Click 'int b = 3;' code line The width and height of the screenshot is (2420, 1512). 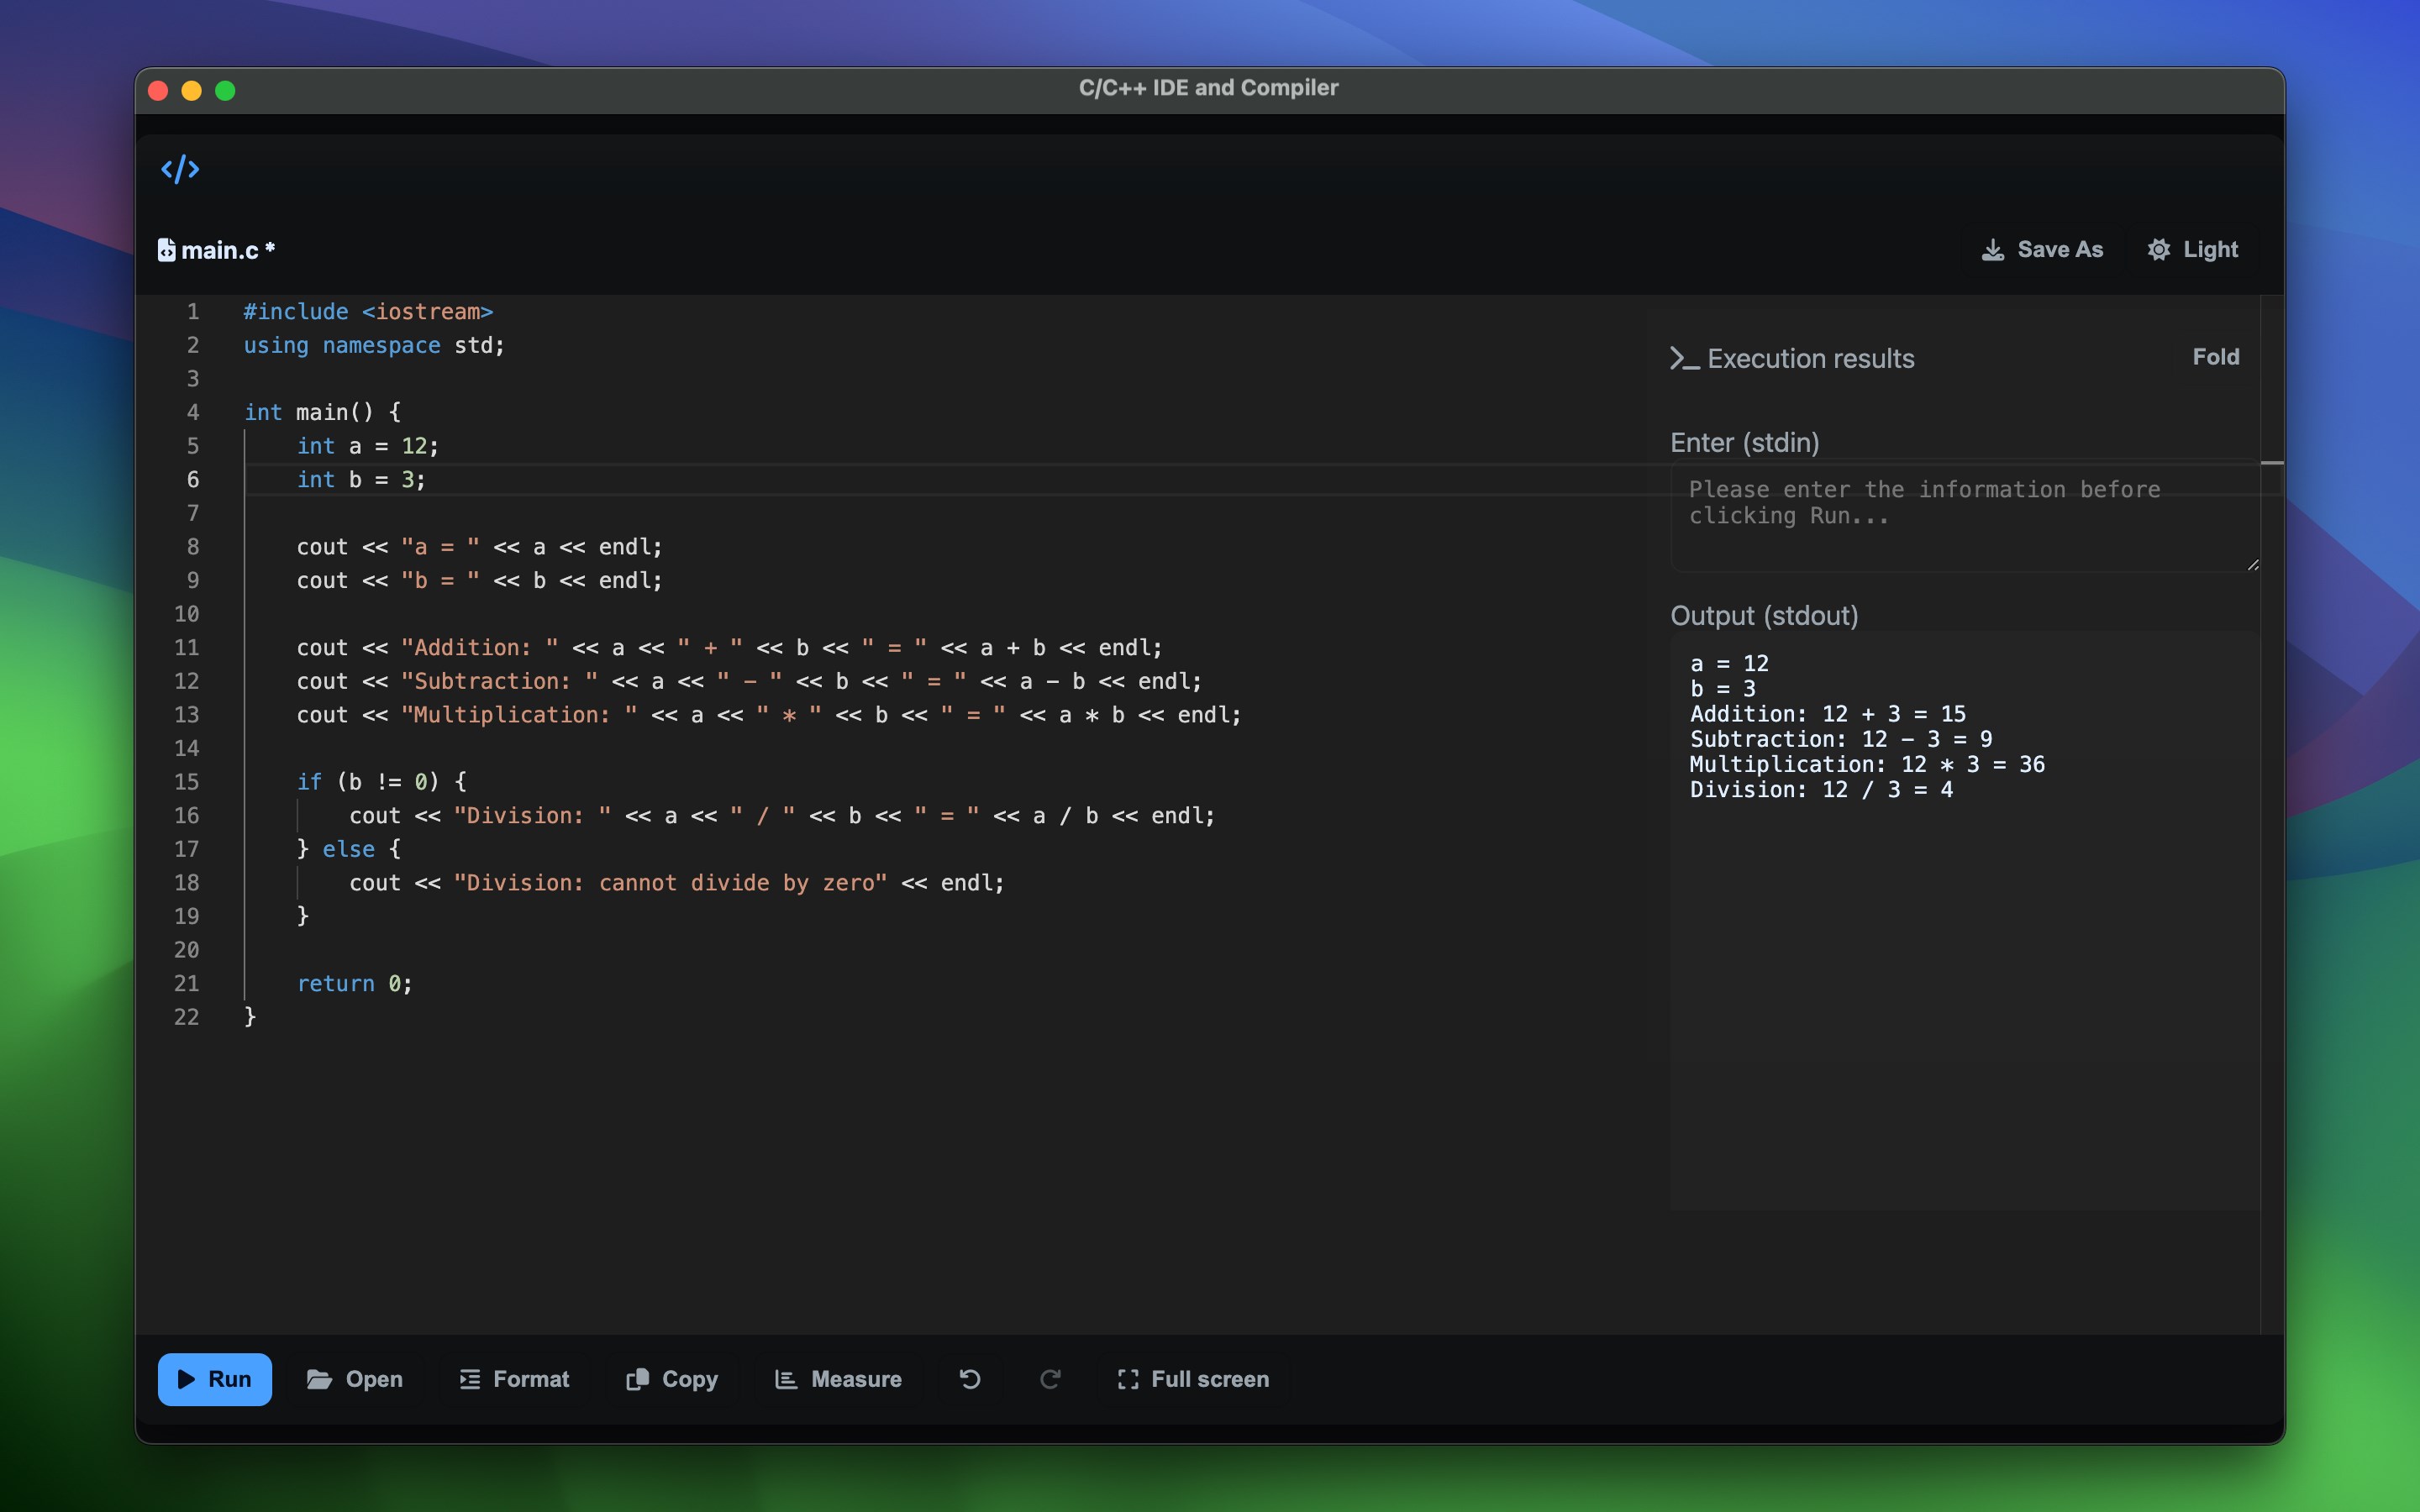point(361,479)
